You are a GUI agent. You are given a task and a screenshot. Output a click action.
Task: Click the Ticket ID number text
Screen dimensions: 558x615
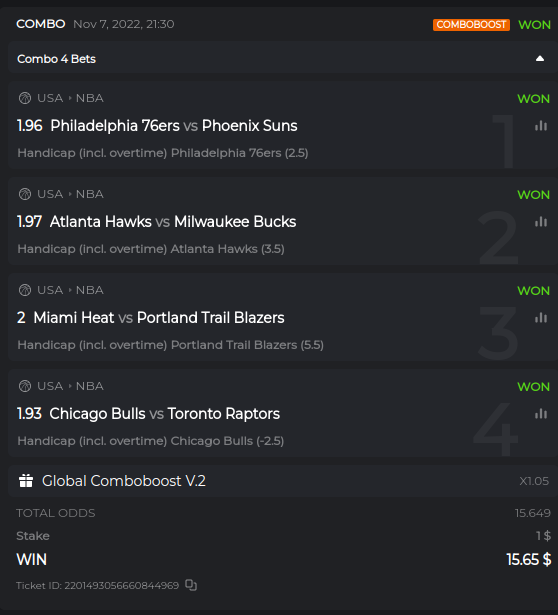122,586
